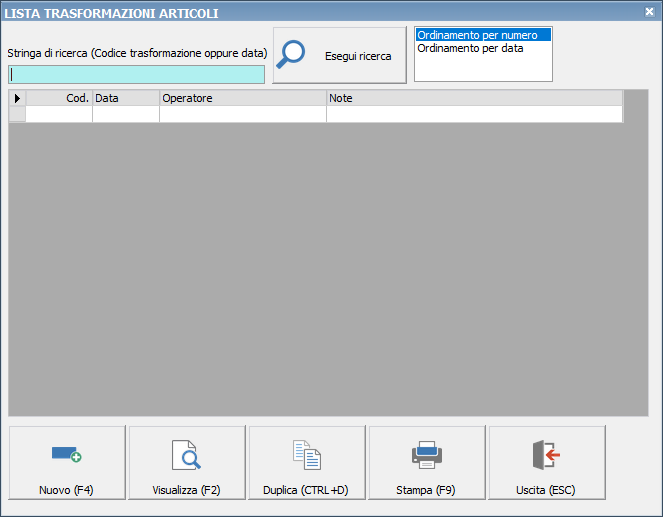Select the empty Operatore cell in first row

pos(243,114)
